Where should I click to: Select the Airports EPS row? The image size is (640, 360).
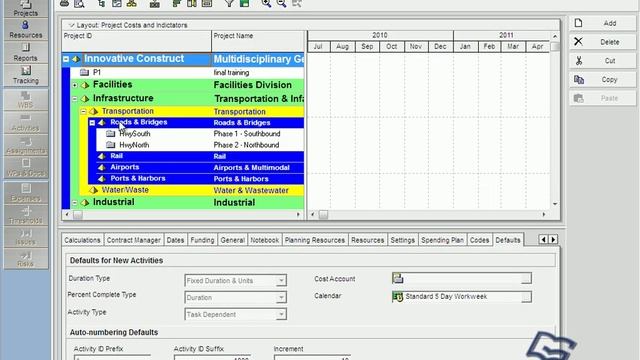[x=200, y=167]
